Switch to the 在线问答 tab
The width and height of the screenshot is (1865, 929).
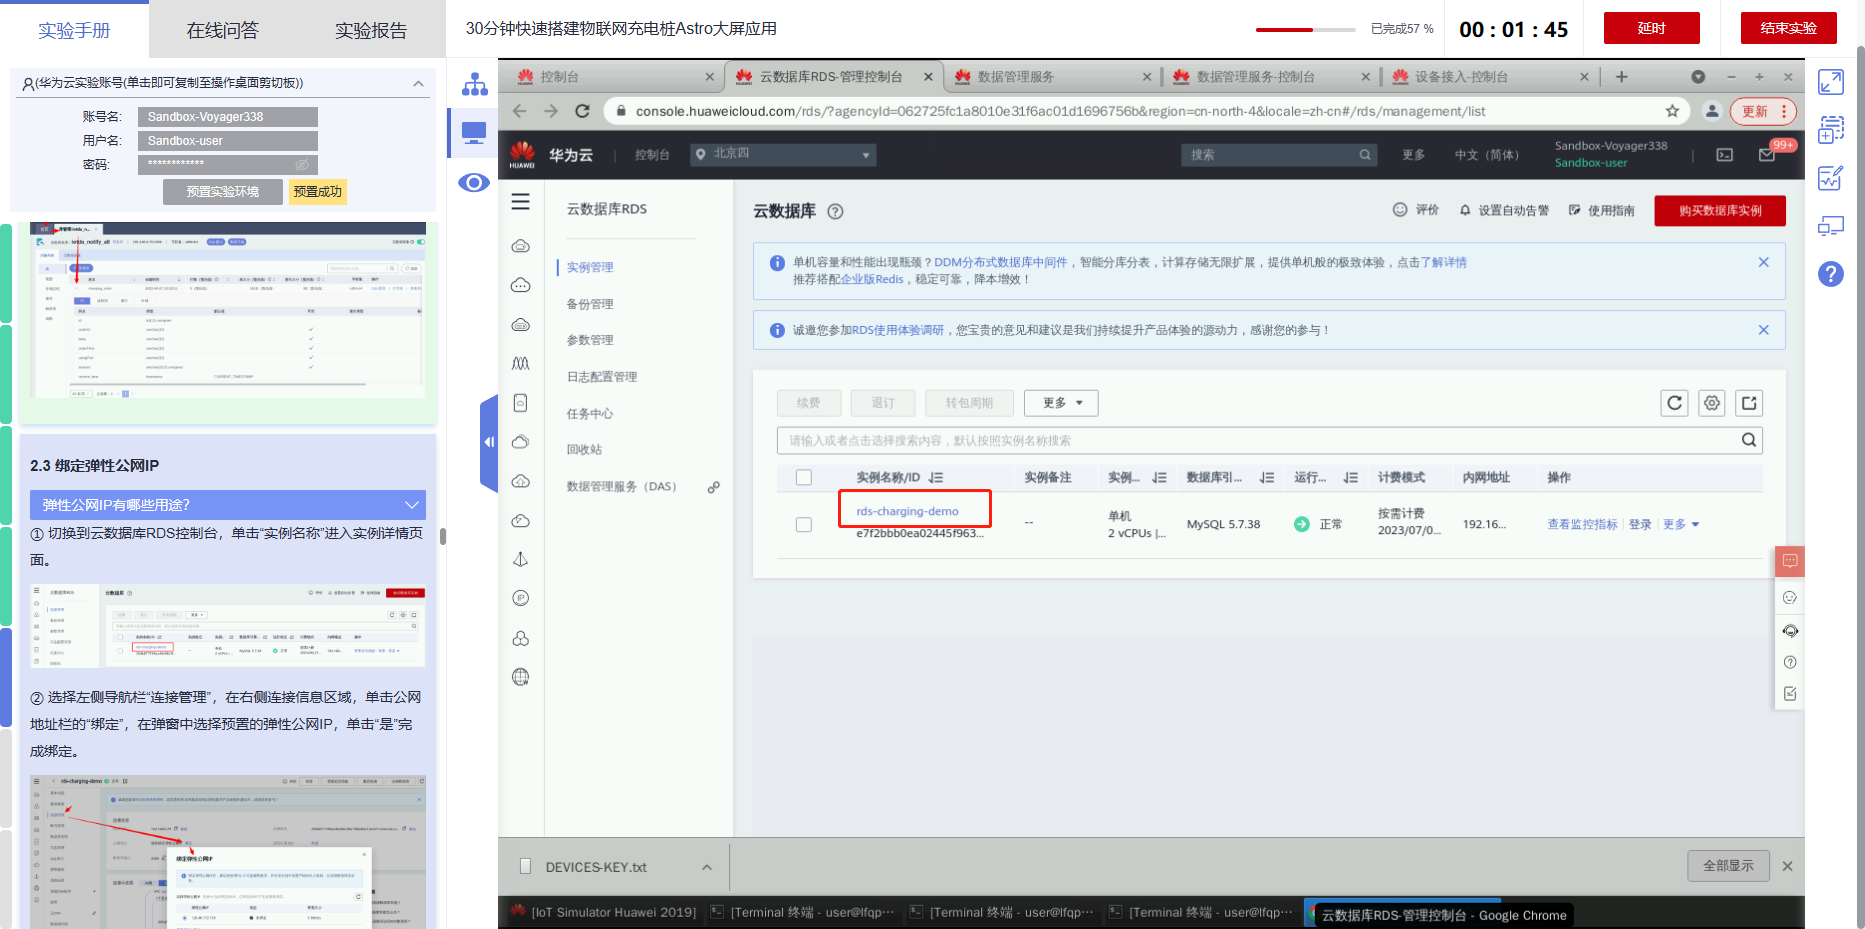click(x=223, y=31)
